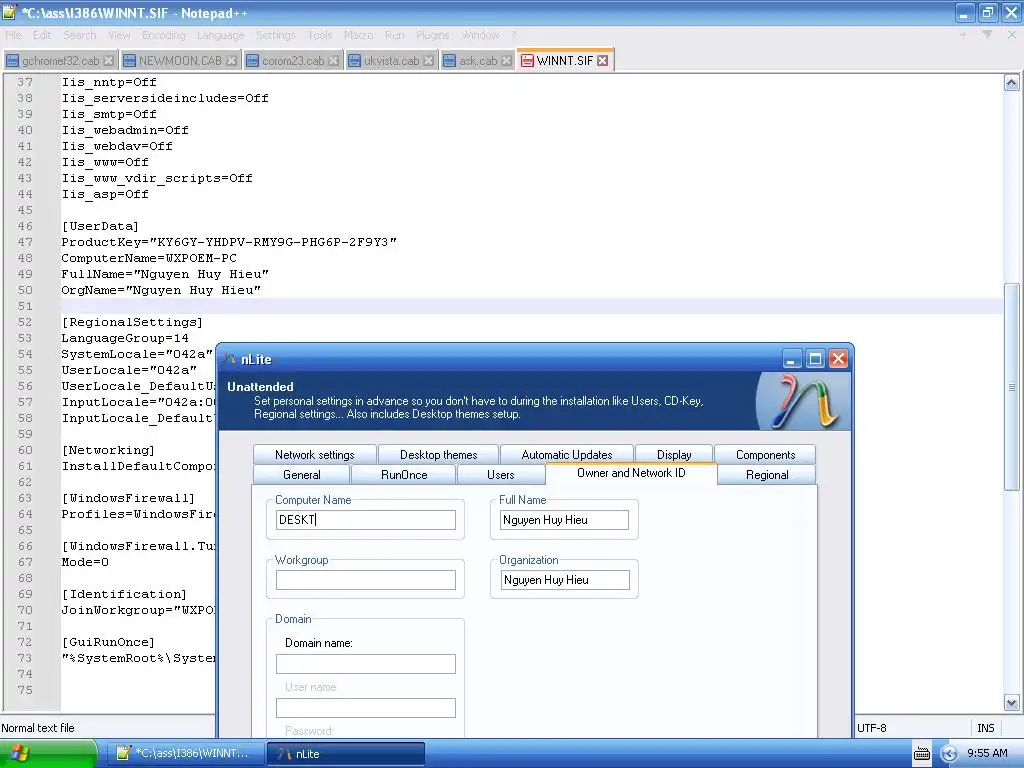Open nLite General tab

point(302,475)
